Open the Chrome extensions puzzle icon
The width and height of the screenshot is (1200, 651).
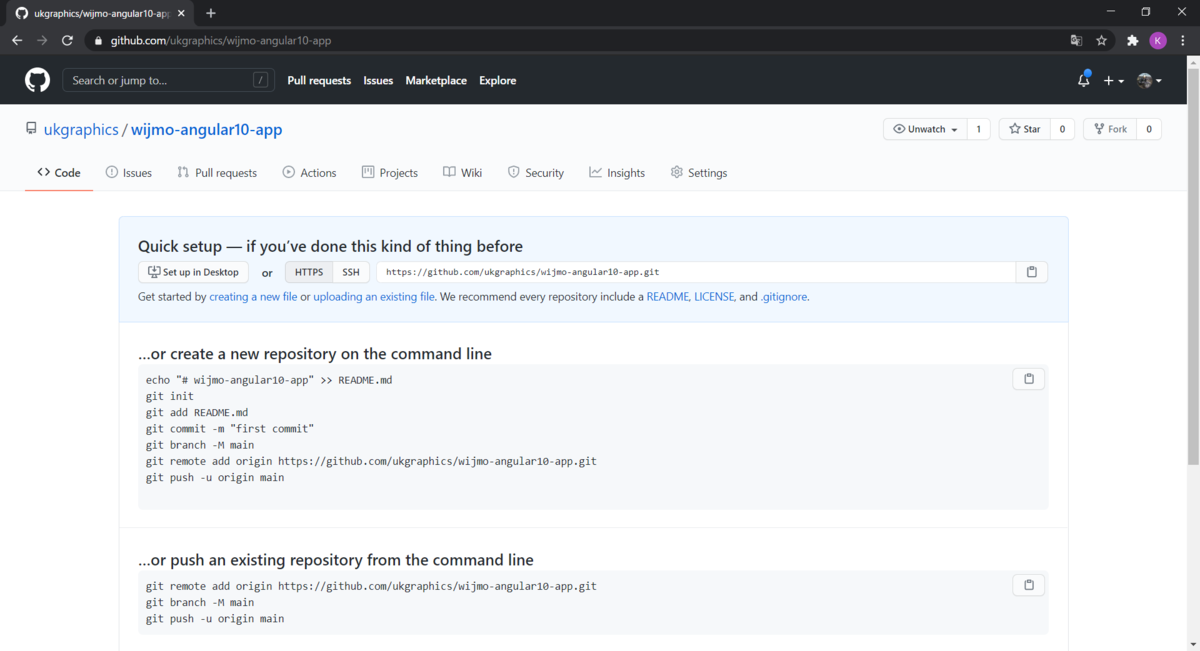coord(1132,41)
